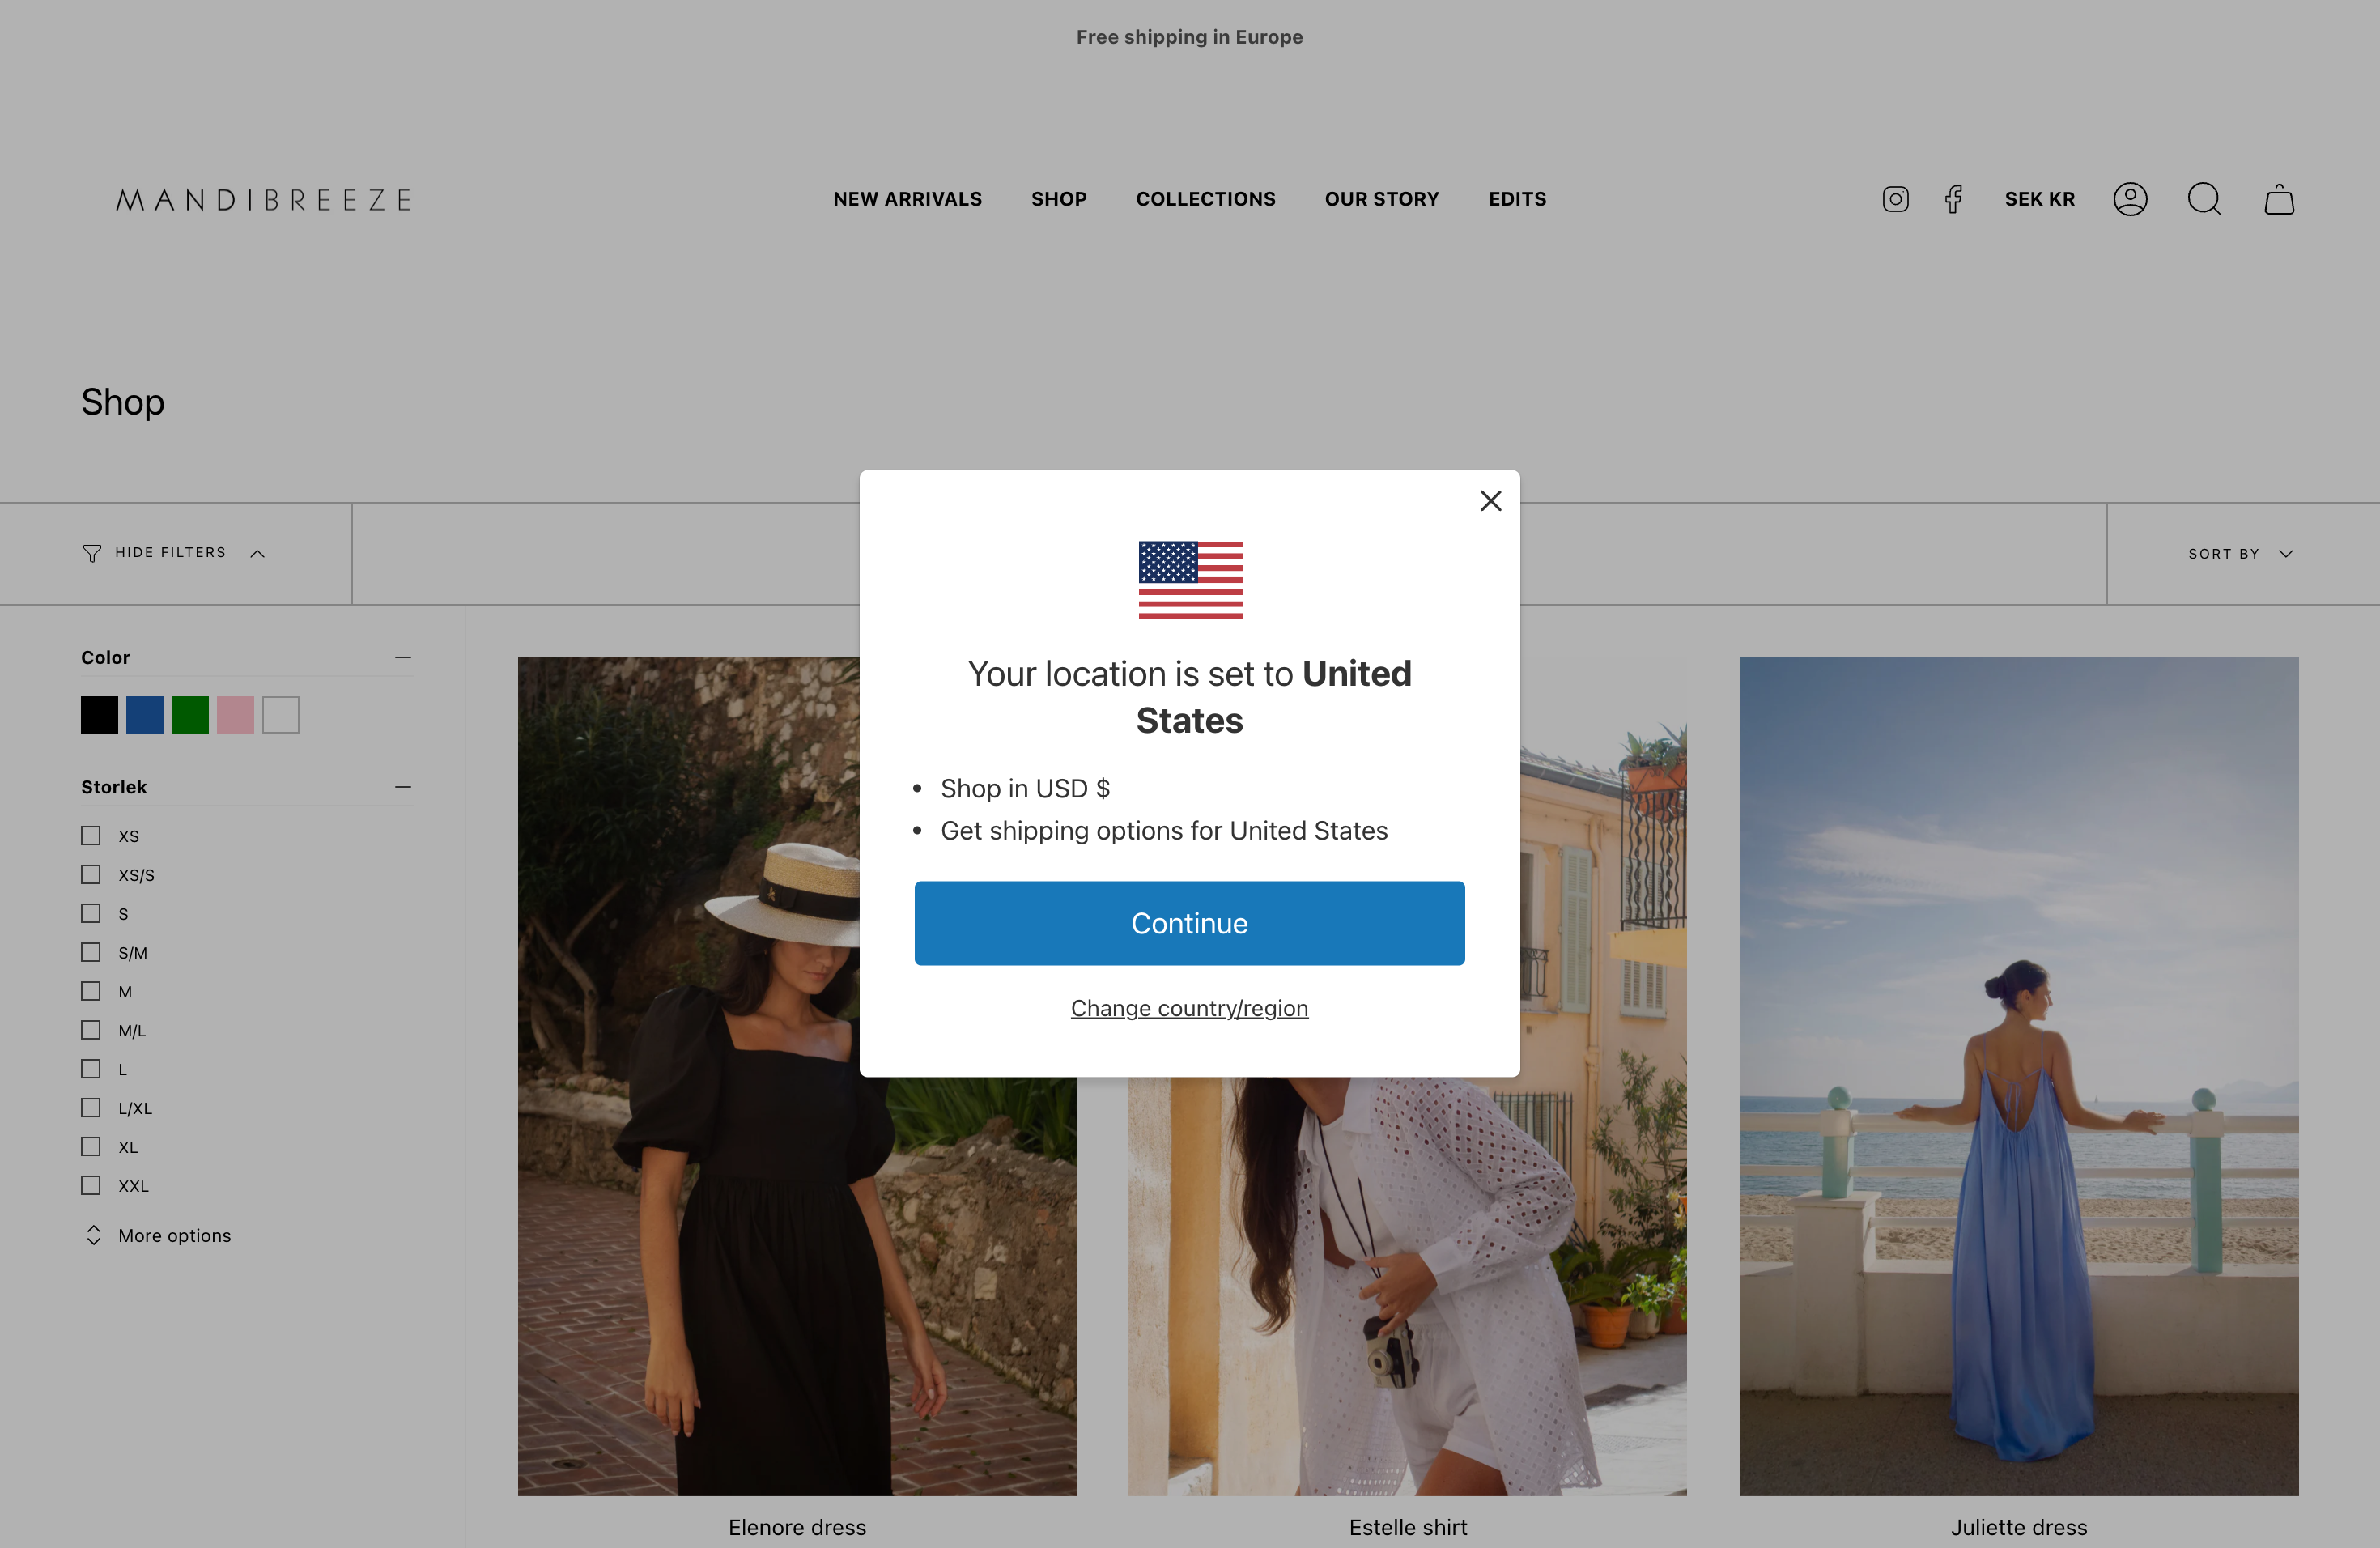Switch to the New Arrivals section

907,199
